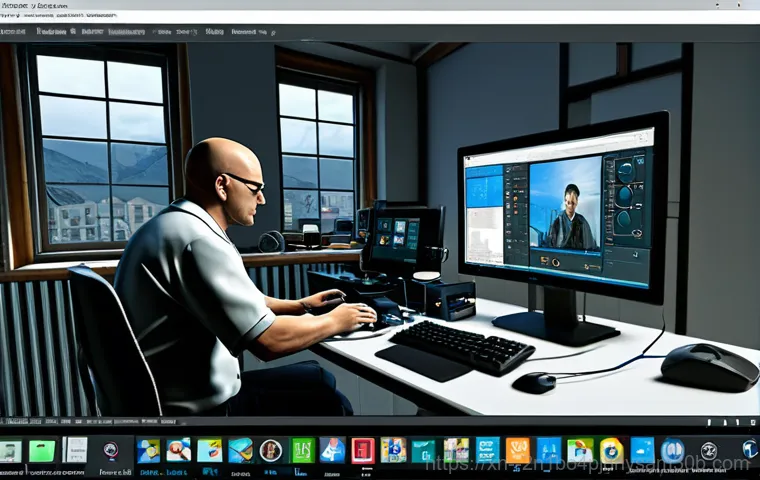
Task: Open the colorful Chrome-style round taskbar icon
Action: 611,450
